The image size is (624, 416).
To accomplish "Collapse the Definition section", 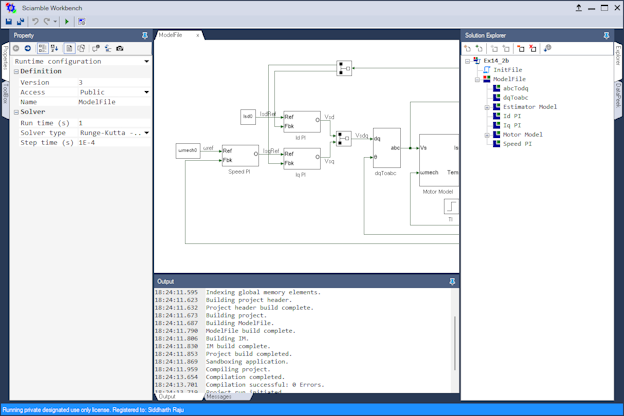I will (x=16, y=72).
